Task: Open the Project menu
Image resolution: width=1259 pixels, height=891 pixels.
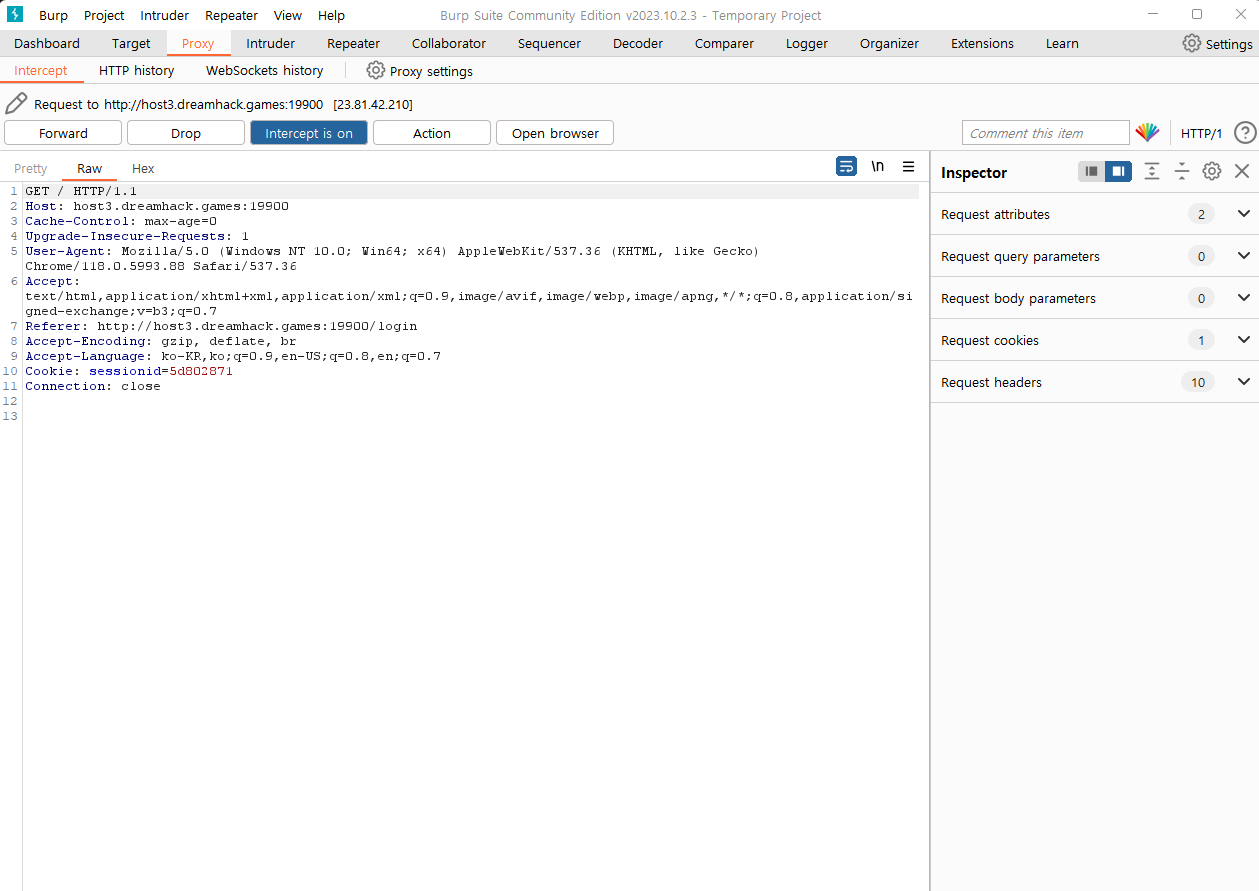Action: [104, 15]
